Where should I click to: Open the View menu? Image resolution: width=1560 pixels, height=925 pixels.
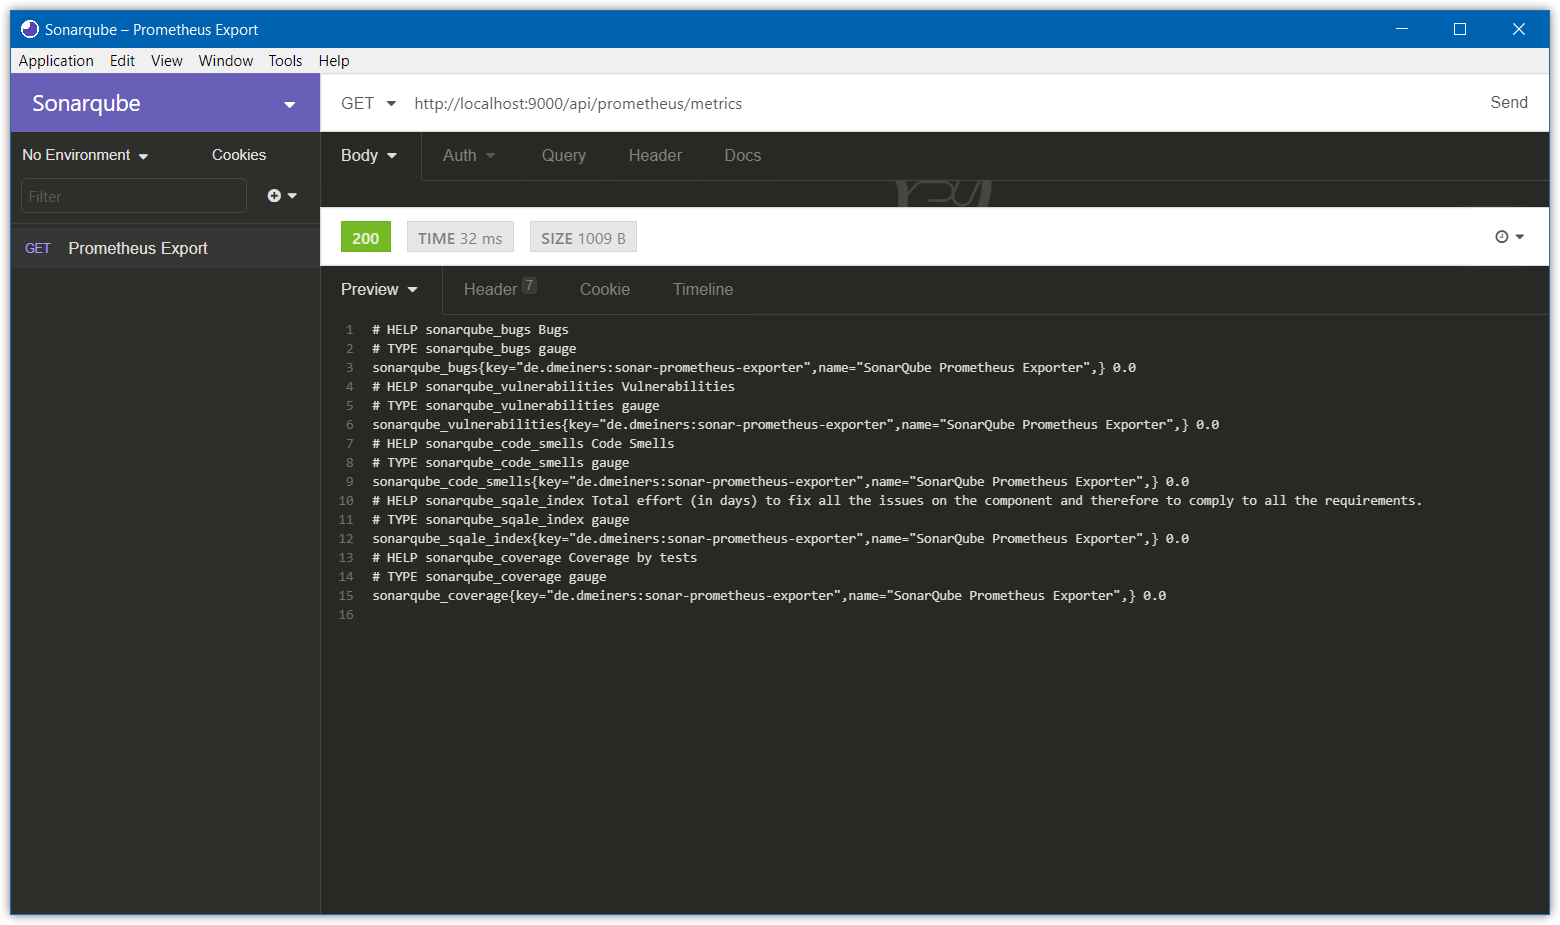167,61
